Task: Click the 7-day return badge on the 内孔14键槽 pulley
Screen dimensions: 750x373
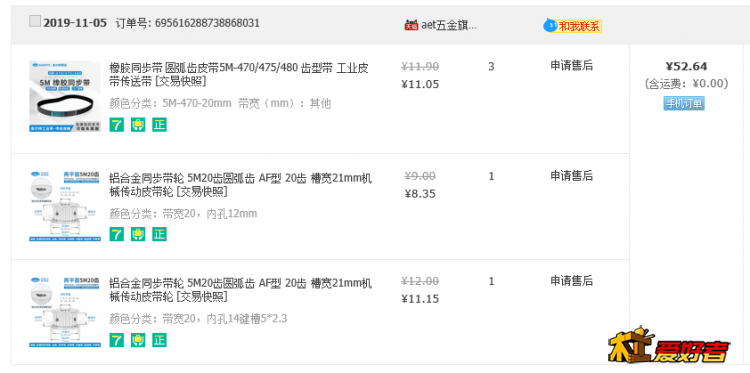Action: click(x=116, y=340)
